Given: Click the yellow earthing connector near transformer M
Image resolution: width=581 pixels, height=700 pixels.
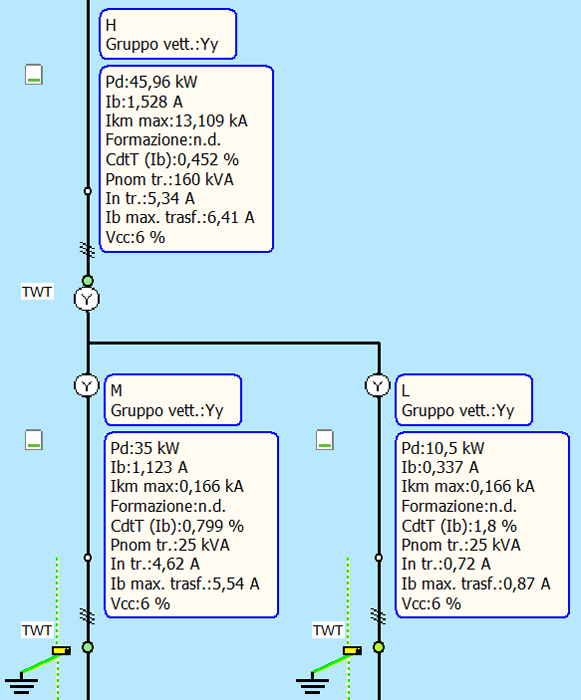Looking at the screenshot, I should point(61,651).
